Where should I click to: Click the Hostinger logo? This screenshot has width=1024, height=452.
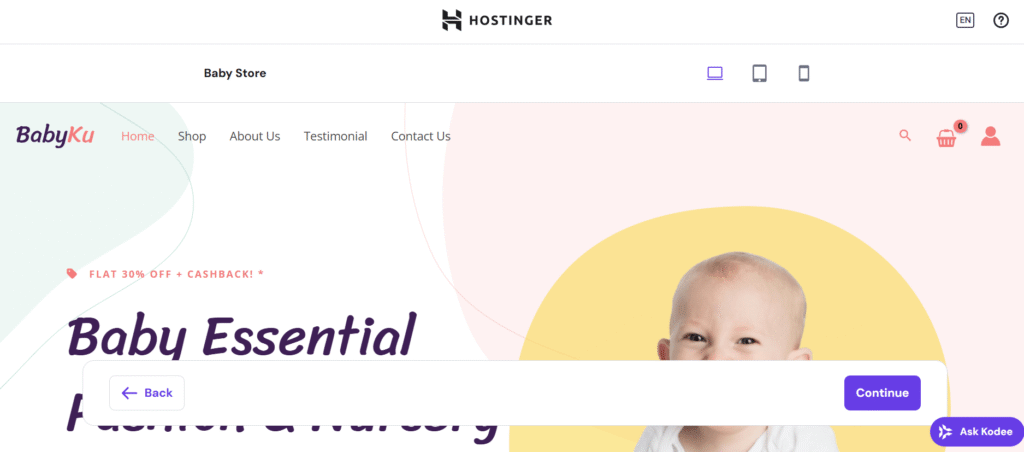click(497, 20)
